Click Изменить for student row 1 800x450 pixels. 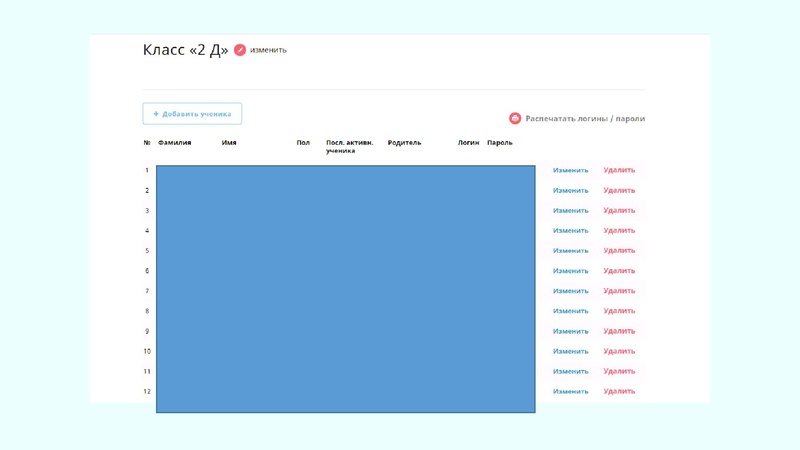coord(570,170)
